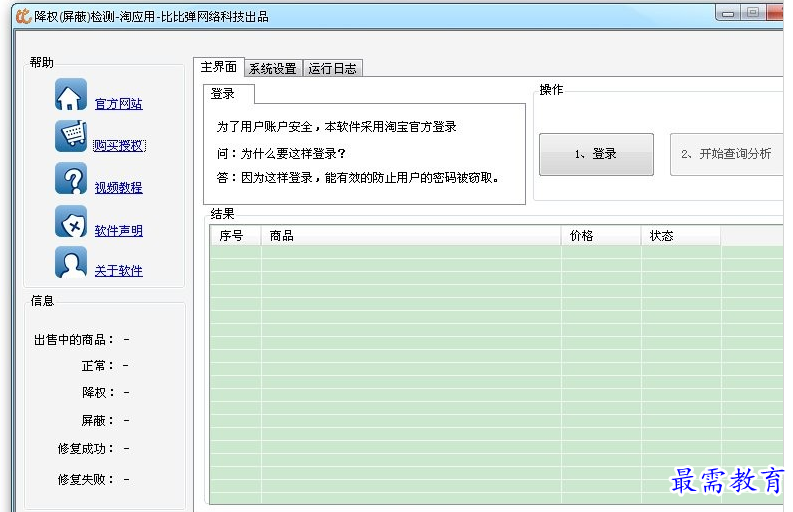The width and height of the screenshot is (793, 512).
Task: Switch to the 运行日志 tab
Action: click(332, 68)
